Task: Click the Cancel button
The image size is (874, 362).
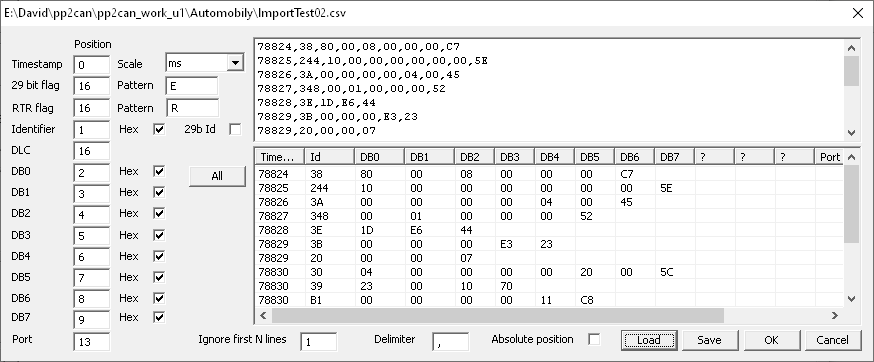Action: [833, 340]
